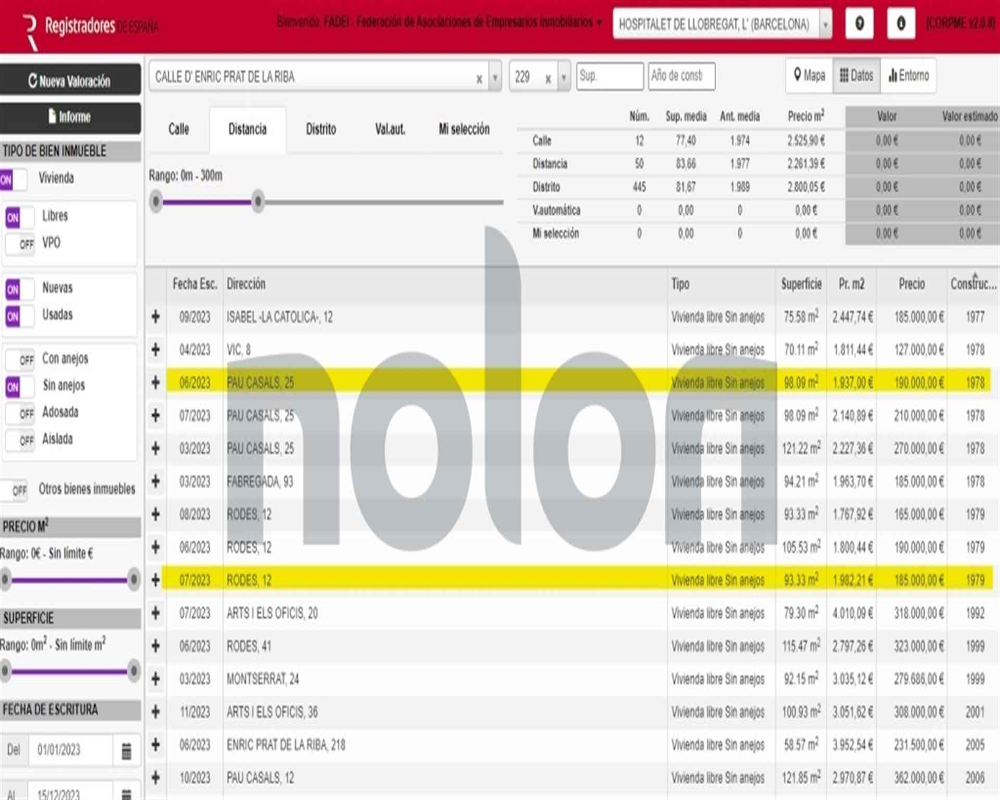Screen dimensions: 1000x800
Task: Enable the Otros bienes inmuebles switch
Action: (14, 490)
